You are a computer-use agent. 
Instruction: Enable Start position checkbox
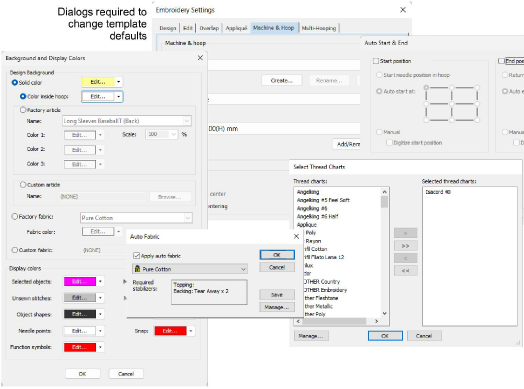tap(376, 61)
